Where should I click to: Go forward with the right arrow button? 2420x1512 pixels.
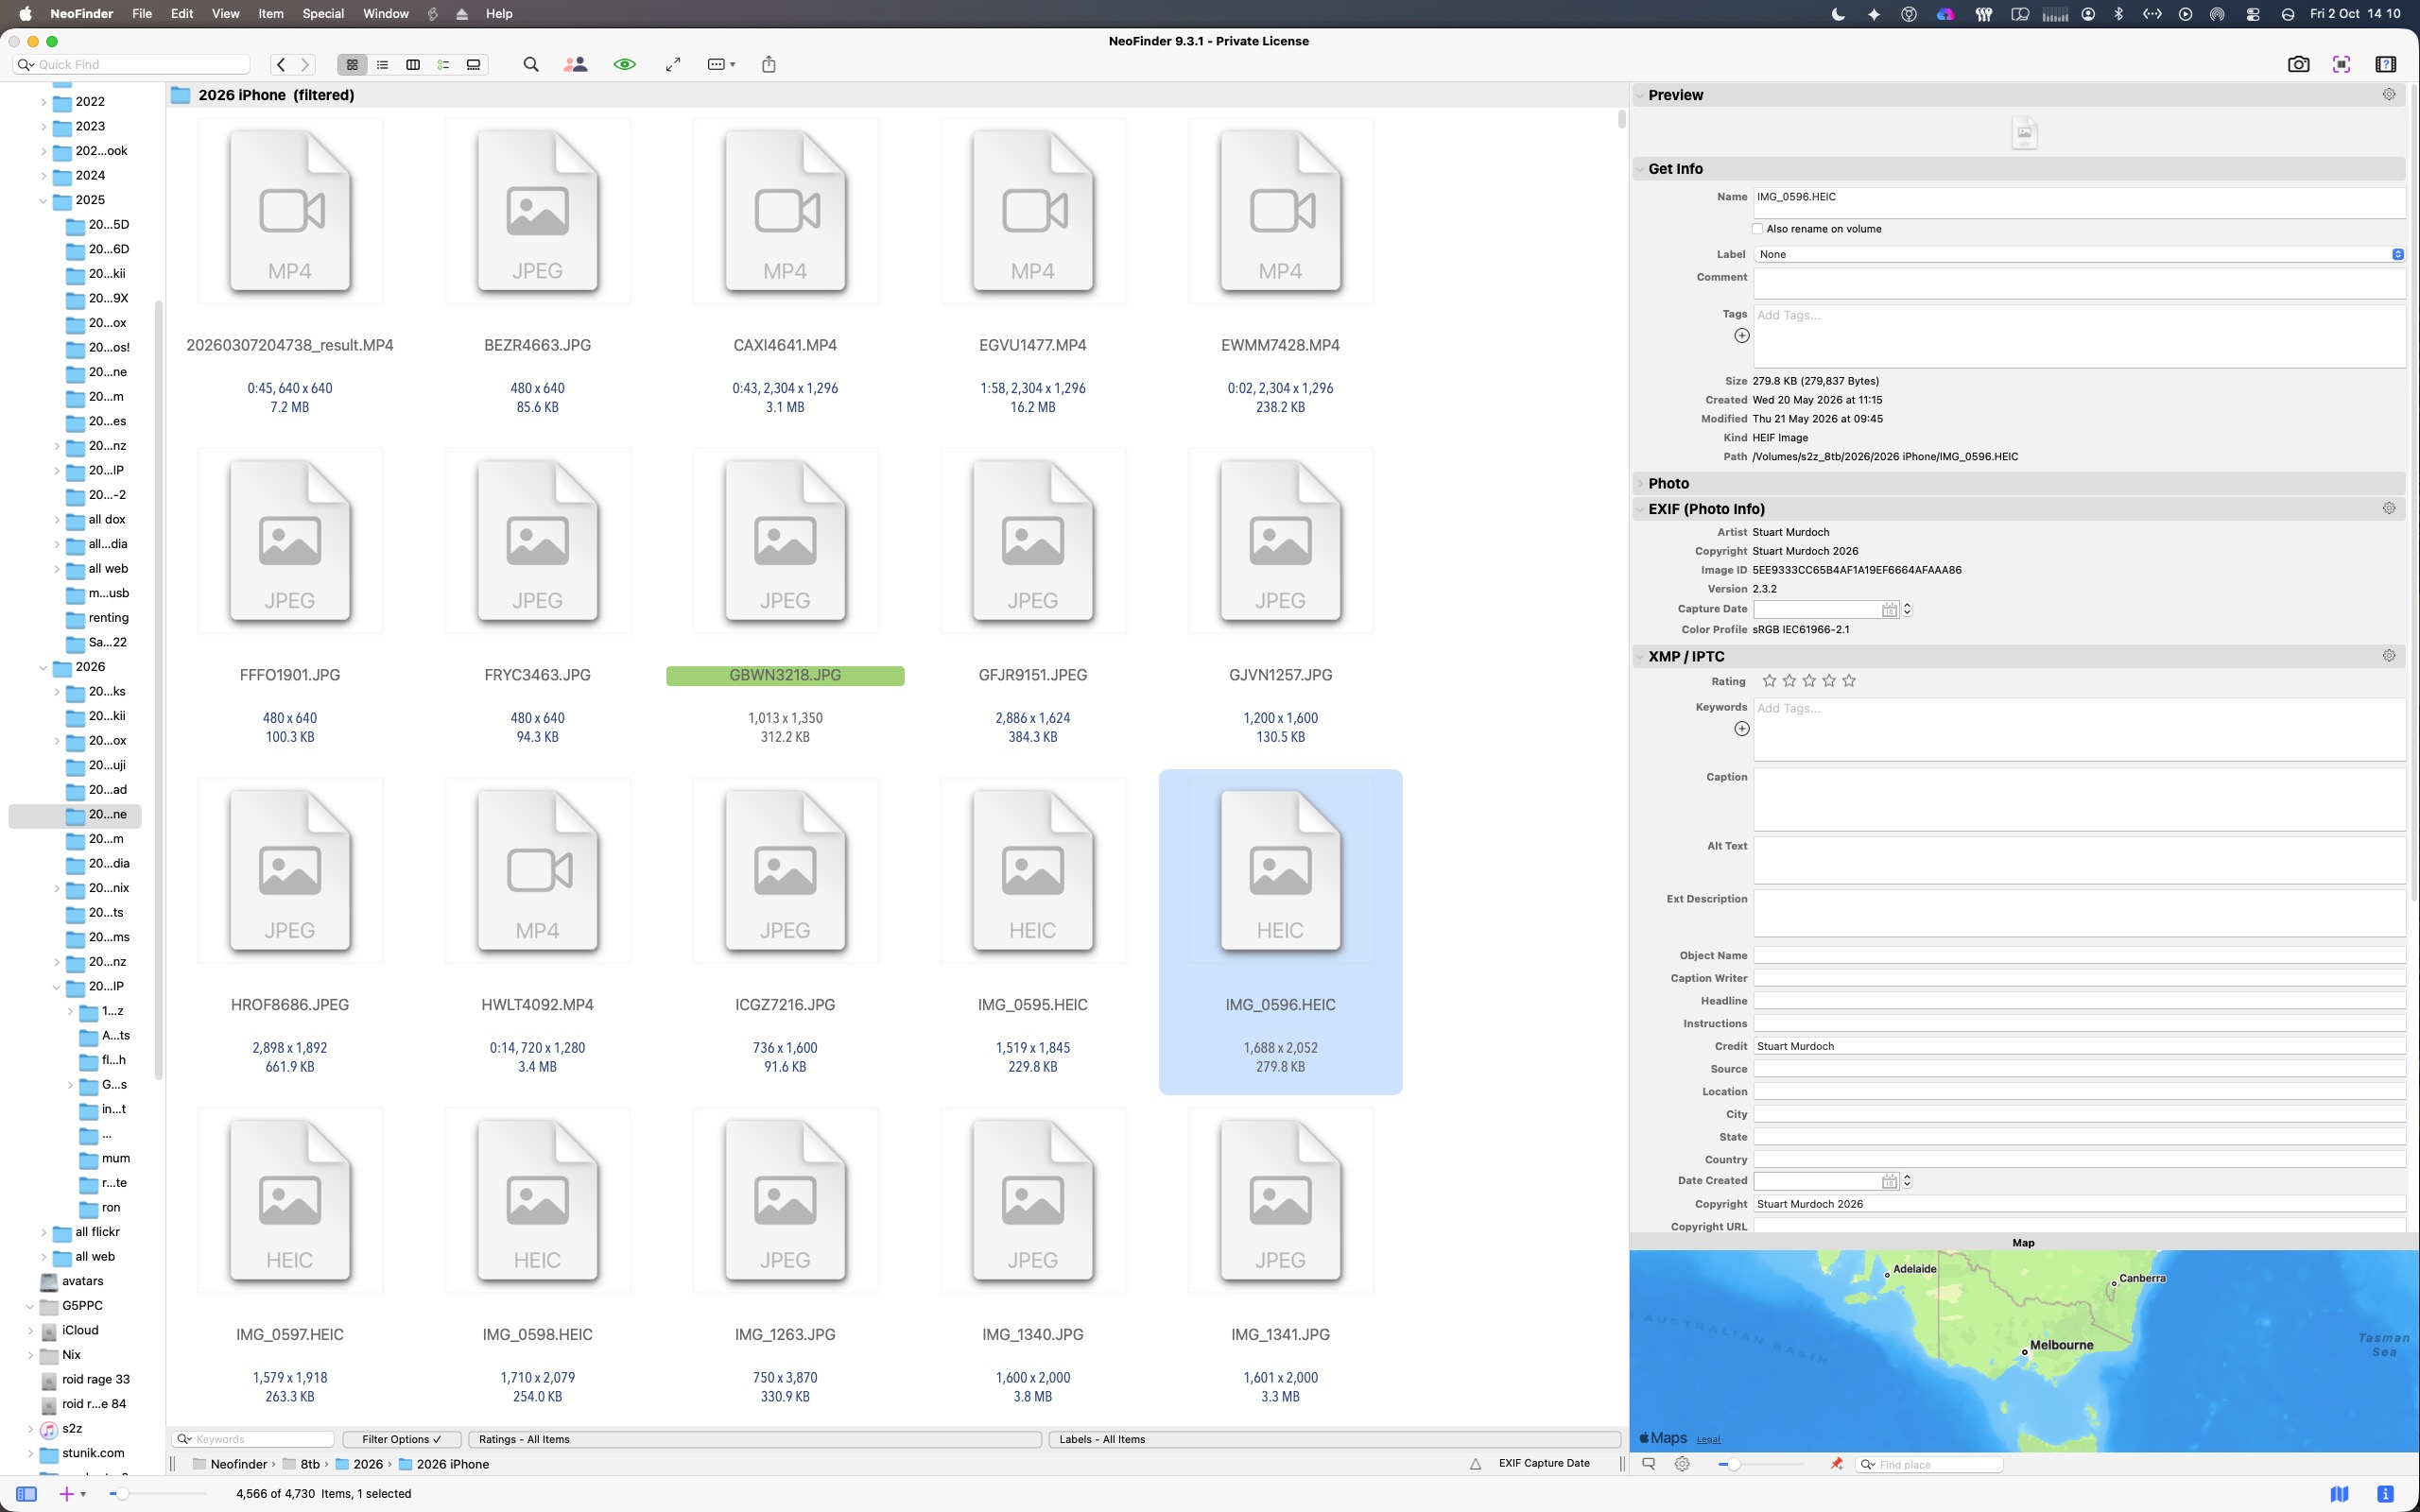coord(305,64)
